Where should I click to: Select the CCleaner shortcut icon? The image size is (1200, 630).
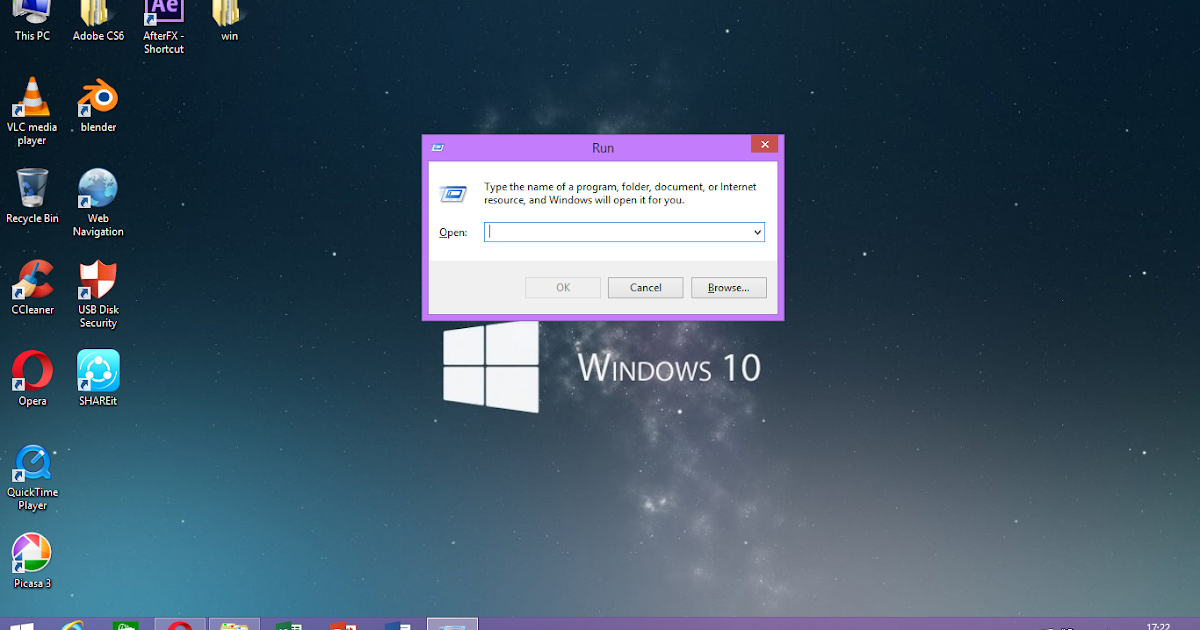point(32,288)
